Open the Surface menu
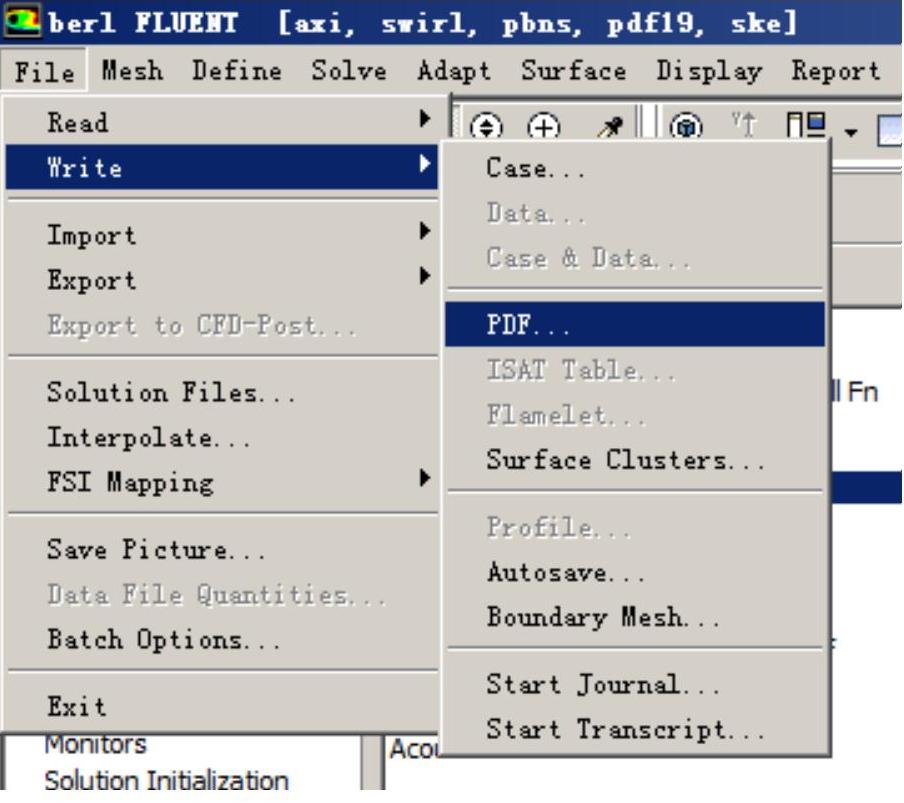904x803 pixels. pyautogui.click(x=574, y=71)
